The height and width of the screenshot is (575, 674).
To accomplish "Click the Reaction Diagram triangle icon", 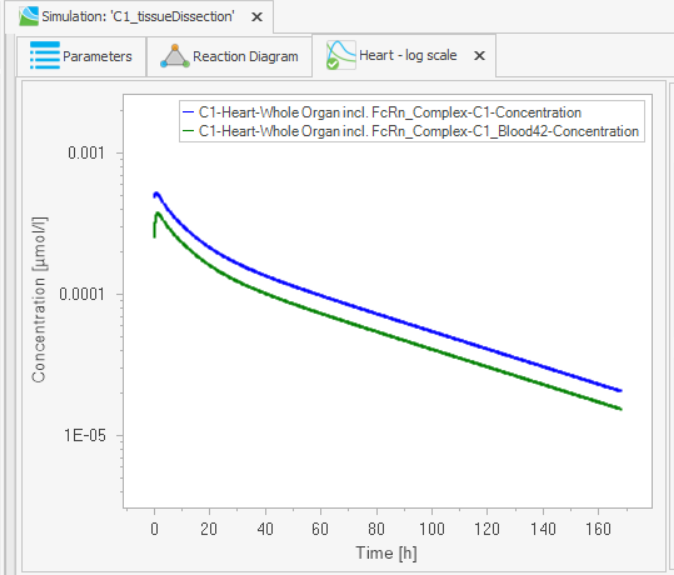I will click(x=175, y=56).
